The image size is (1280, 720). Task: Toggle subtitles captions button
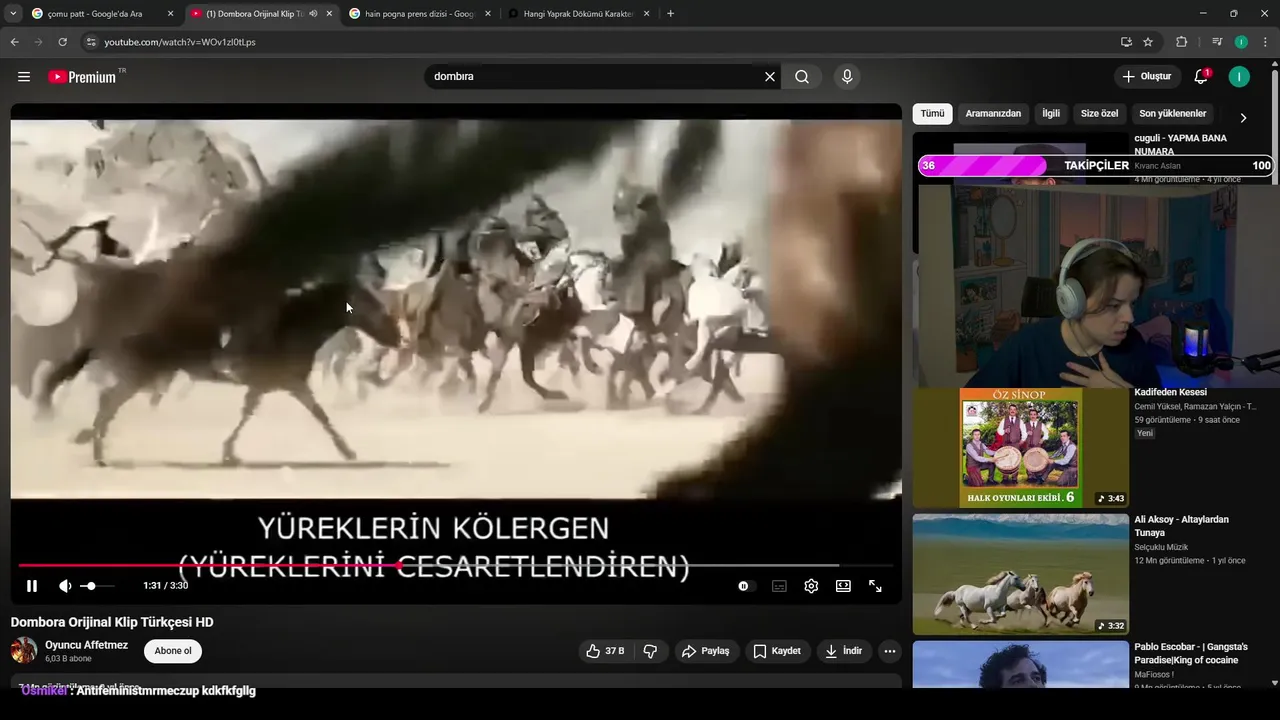779,586
